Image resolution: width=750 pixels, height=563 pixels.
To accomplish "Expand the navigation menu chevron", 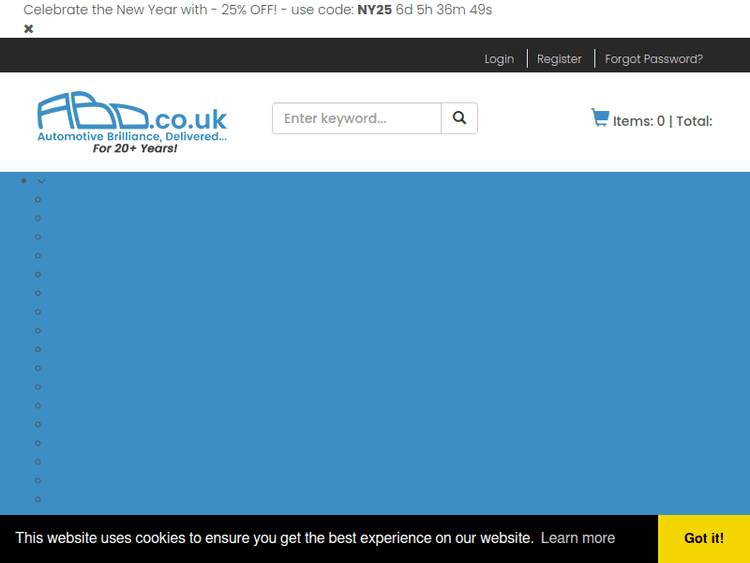I will [41, 181].
